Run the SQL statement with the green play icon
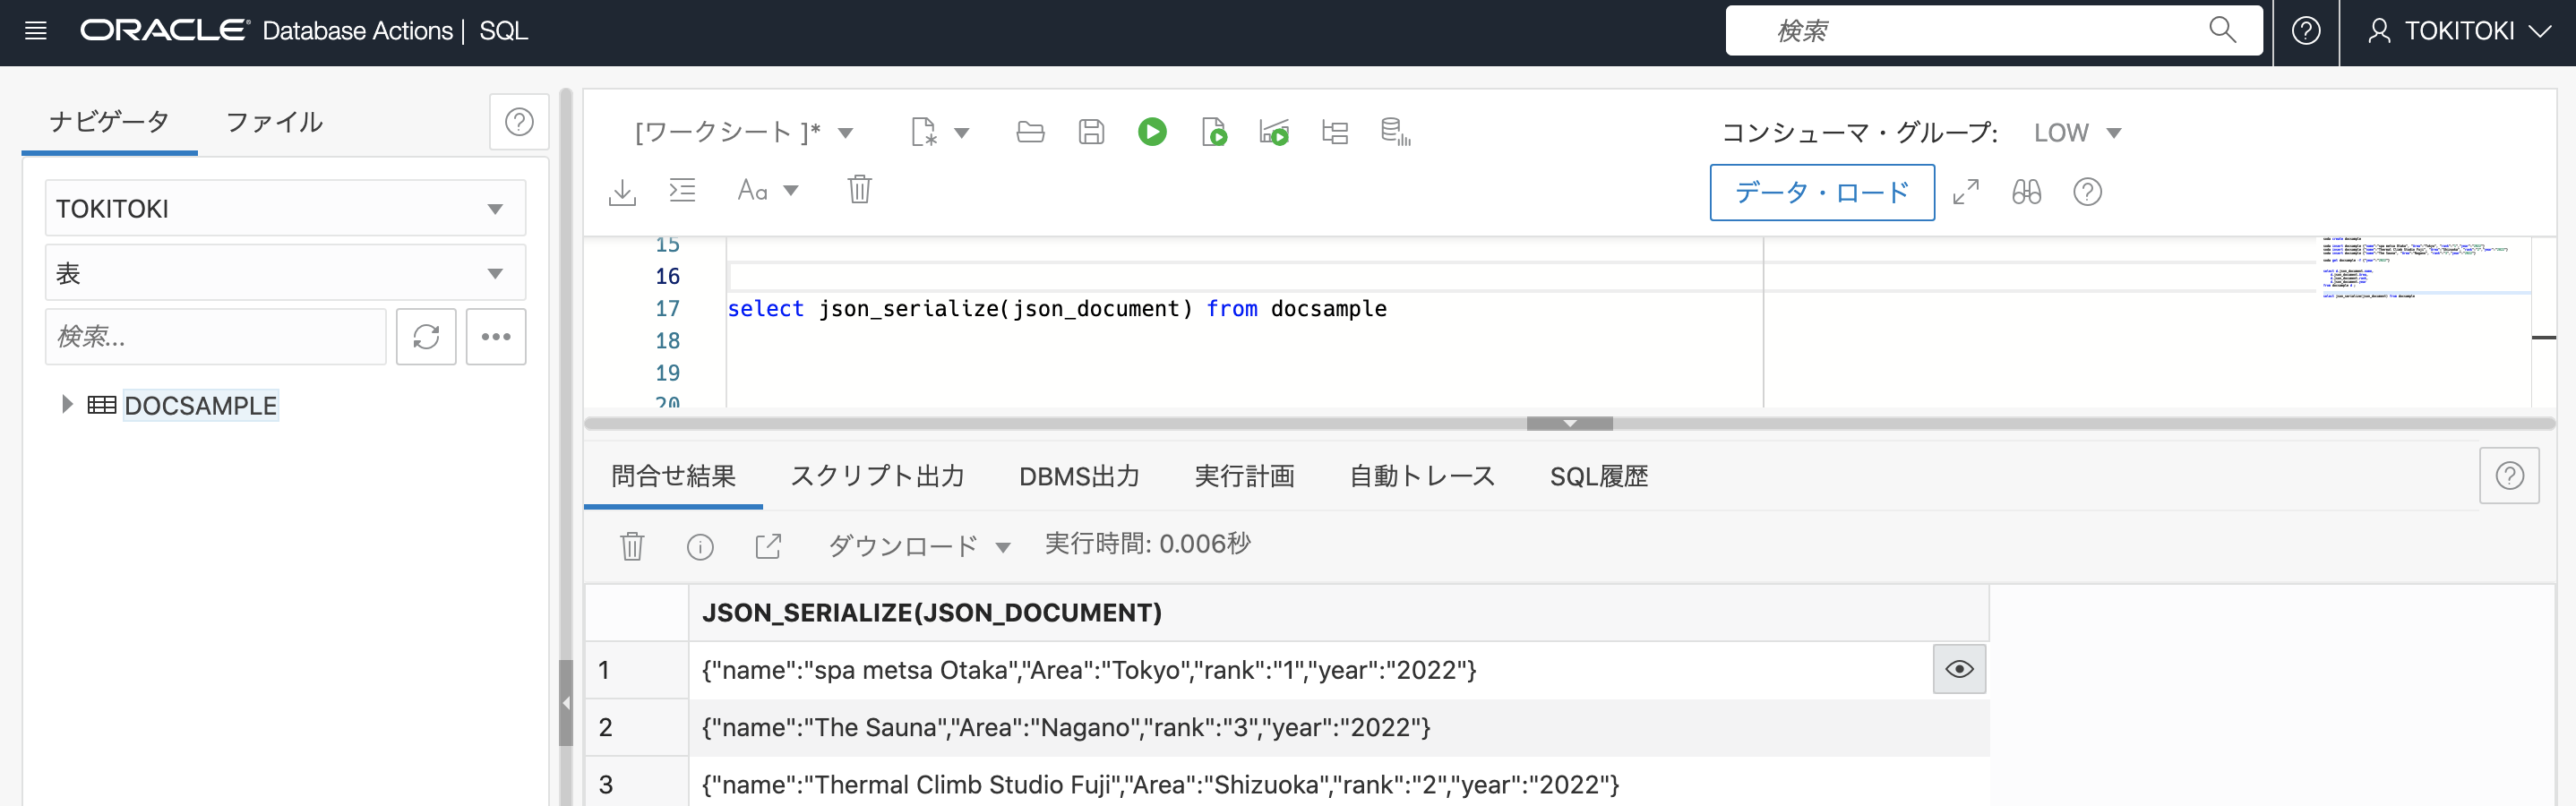 (1151, 131)
